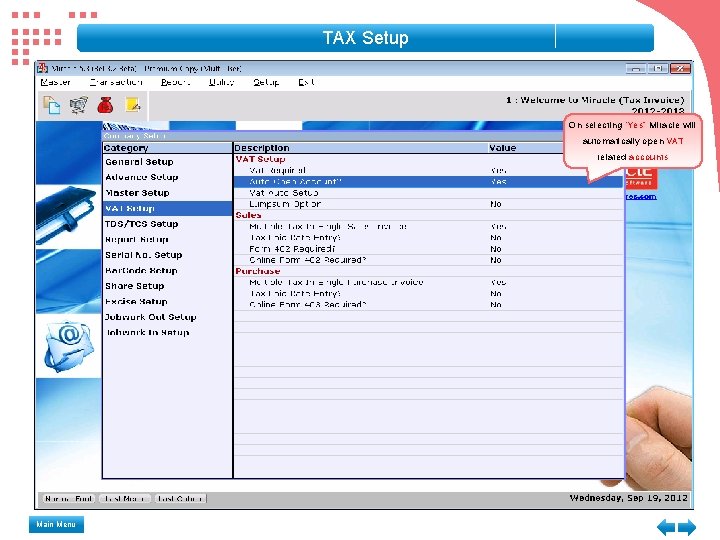Select Share Setup category

pyautogui.click(x=168, y=286)
